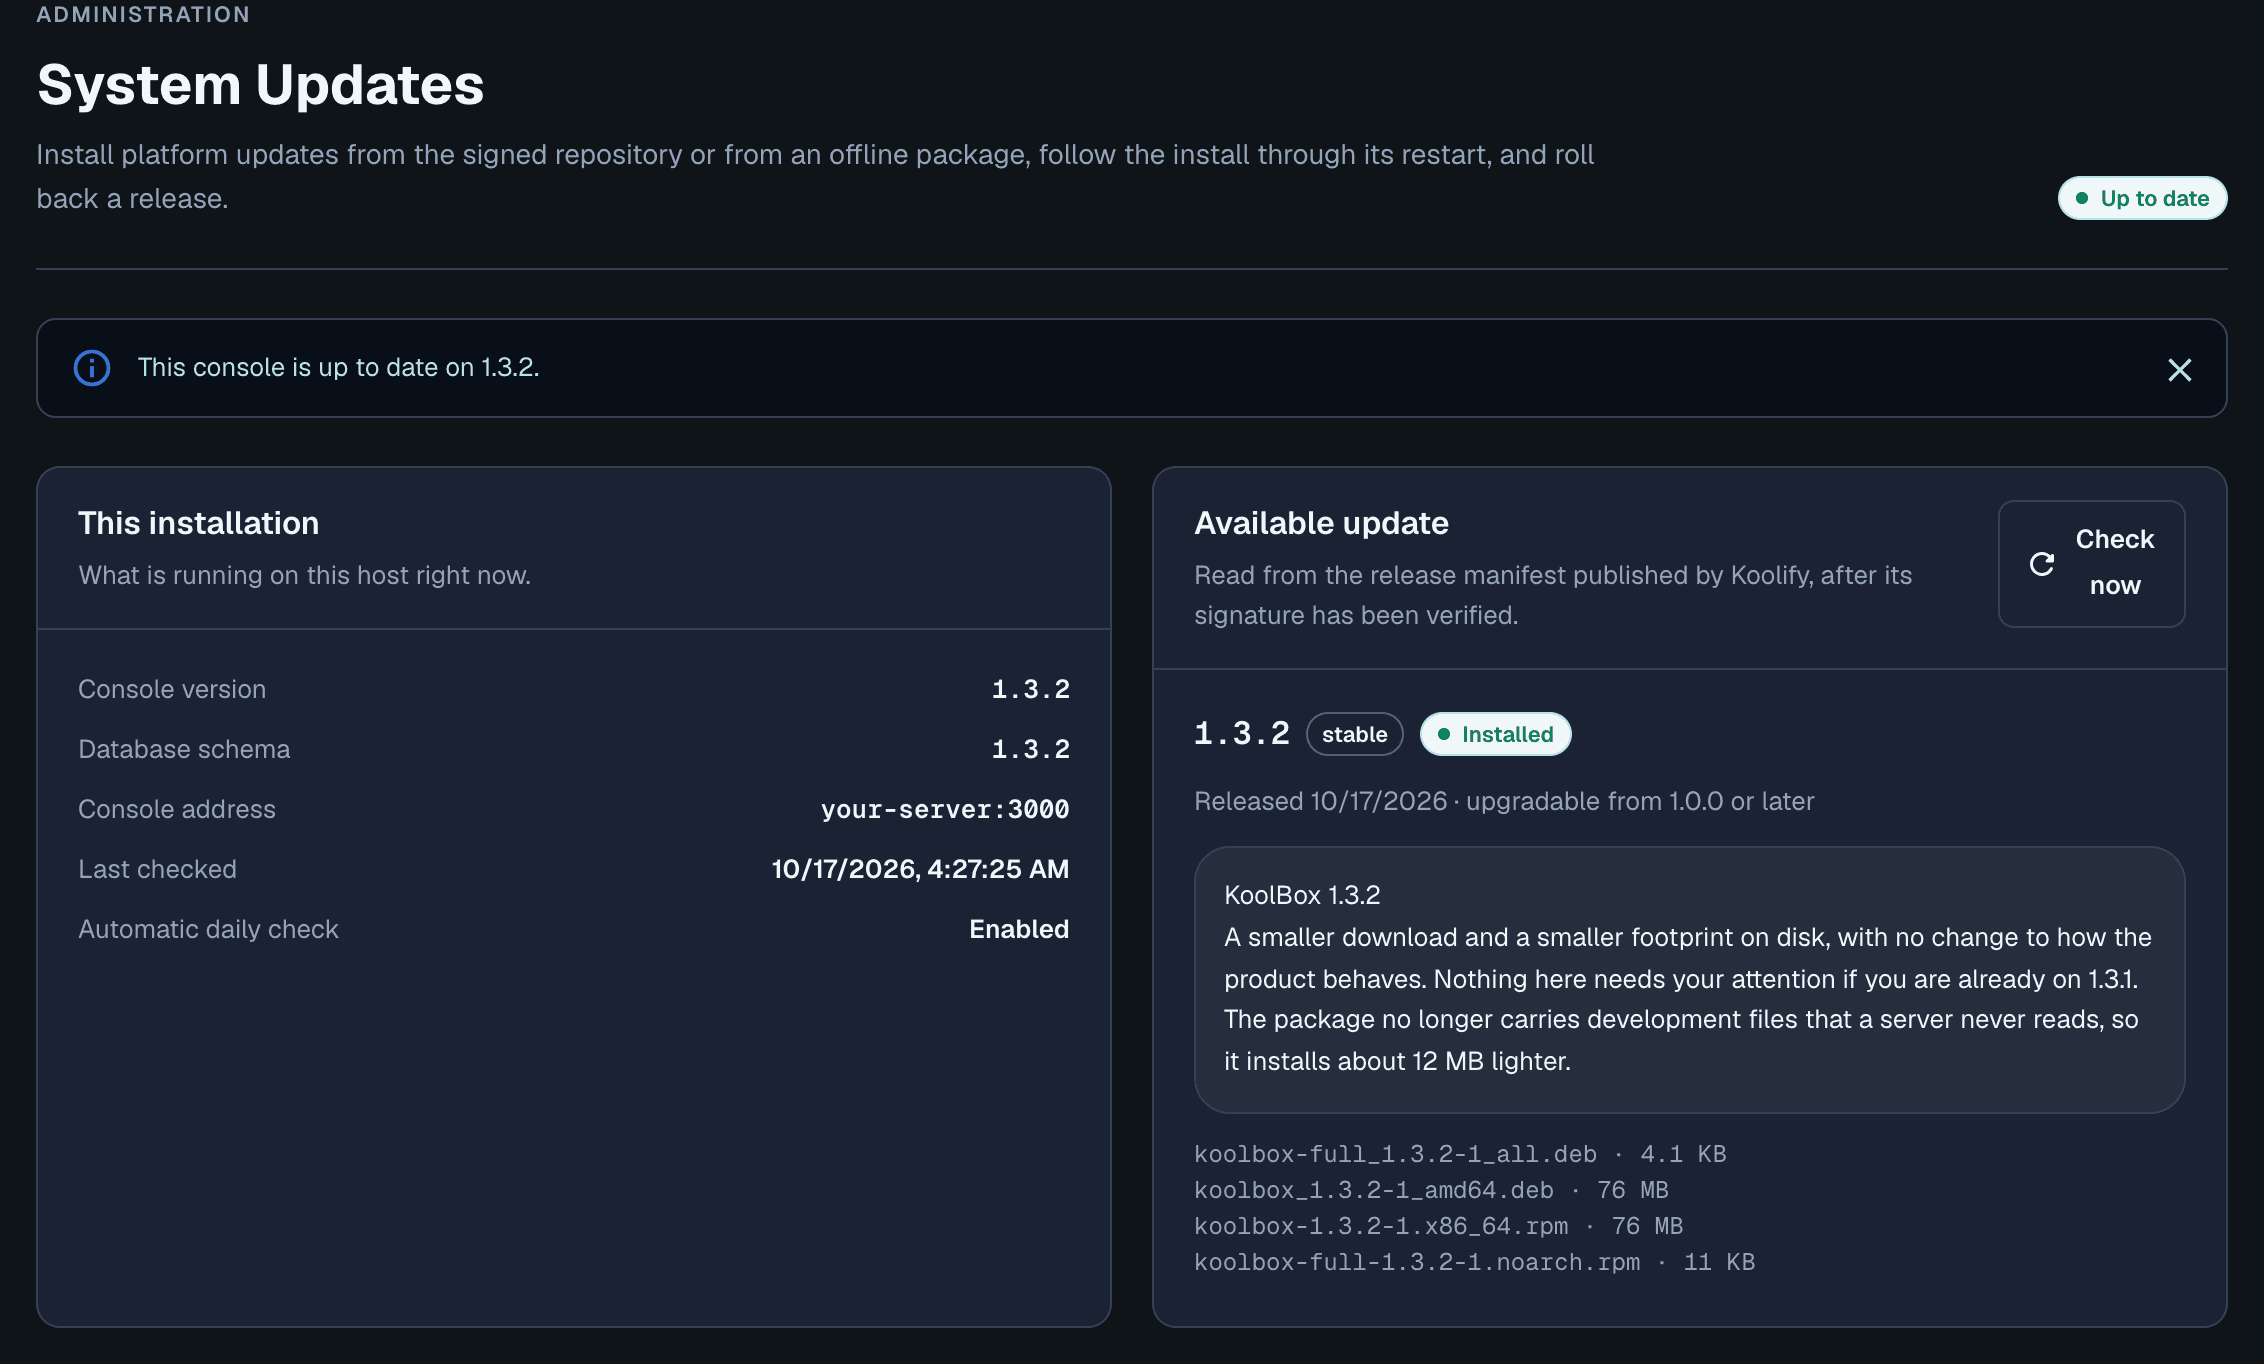This screenshot has height=1364, width=2264.
Task: Click the koolbox-1.3.2-1.x86_64.rpm file name
Action: point(1381,1226)
